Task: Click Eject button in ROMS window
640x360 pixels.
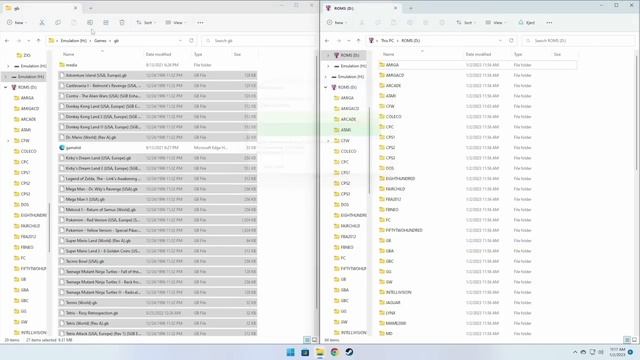Action: pos(527,23)
